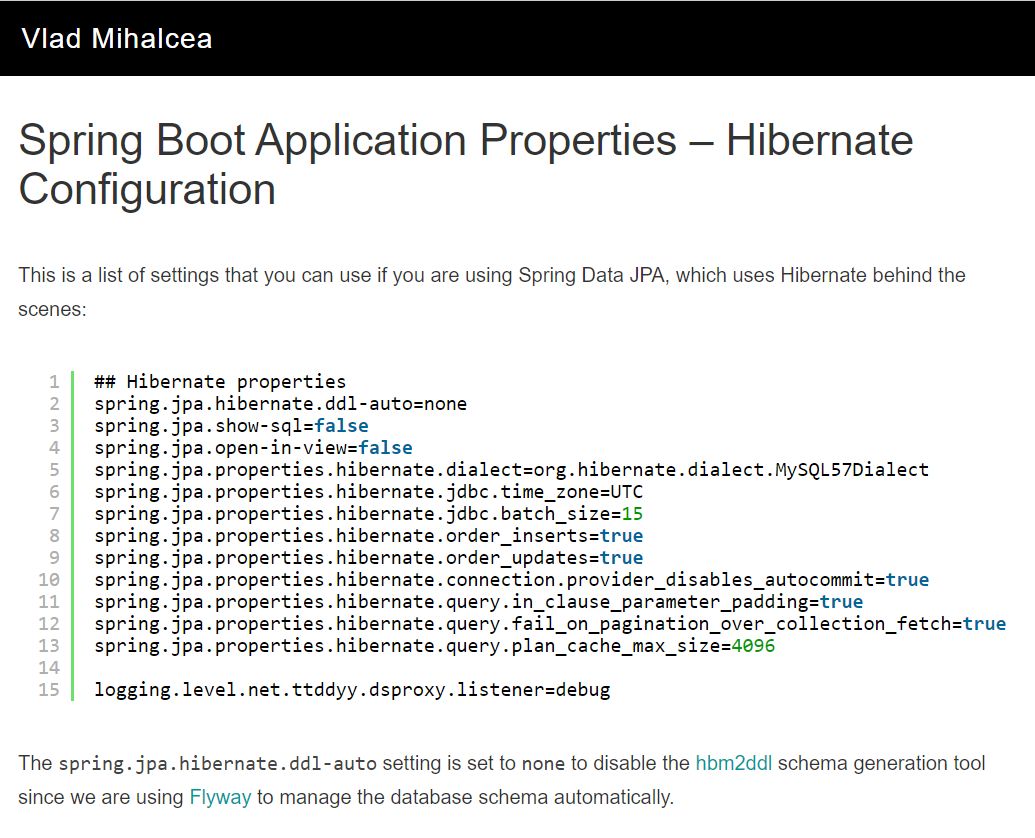Click the MySQL57Dialect dialect line
Image resolution: width=1035 pixels, height=838 pixels.
tap(511, 469)
